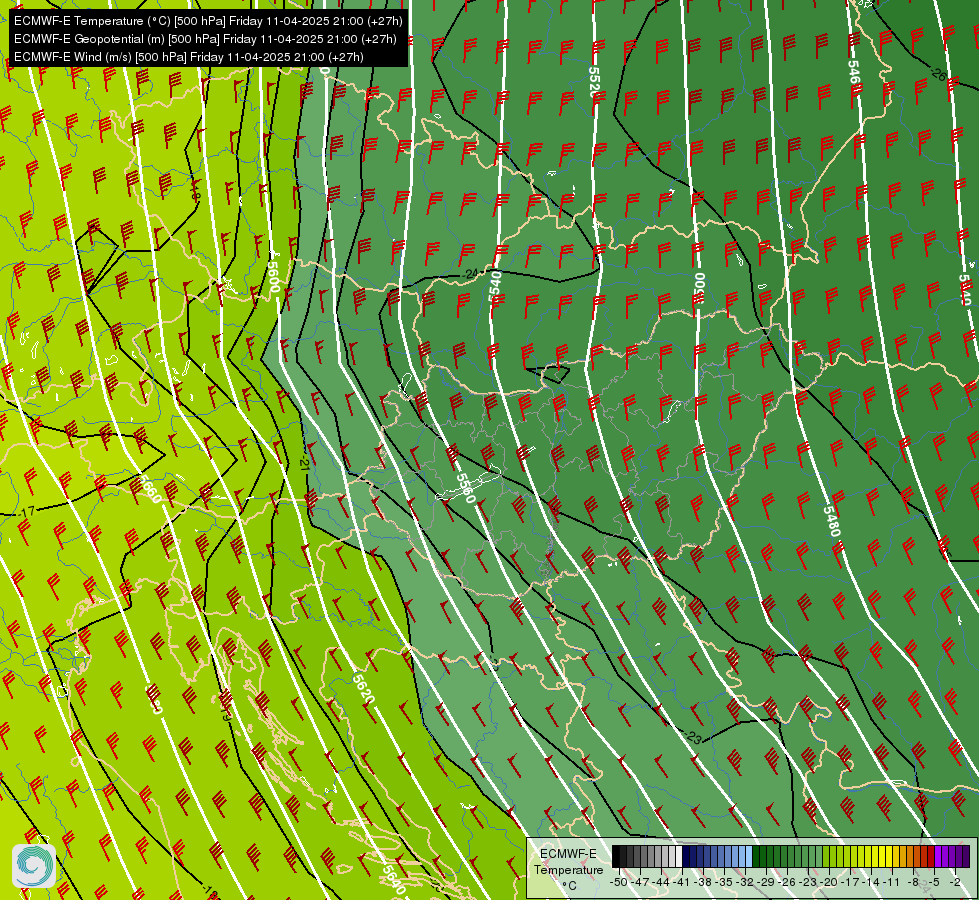Click the black swatch at legend's left end
979x900 pixels.
616,856
